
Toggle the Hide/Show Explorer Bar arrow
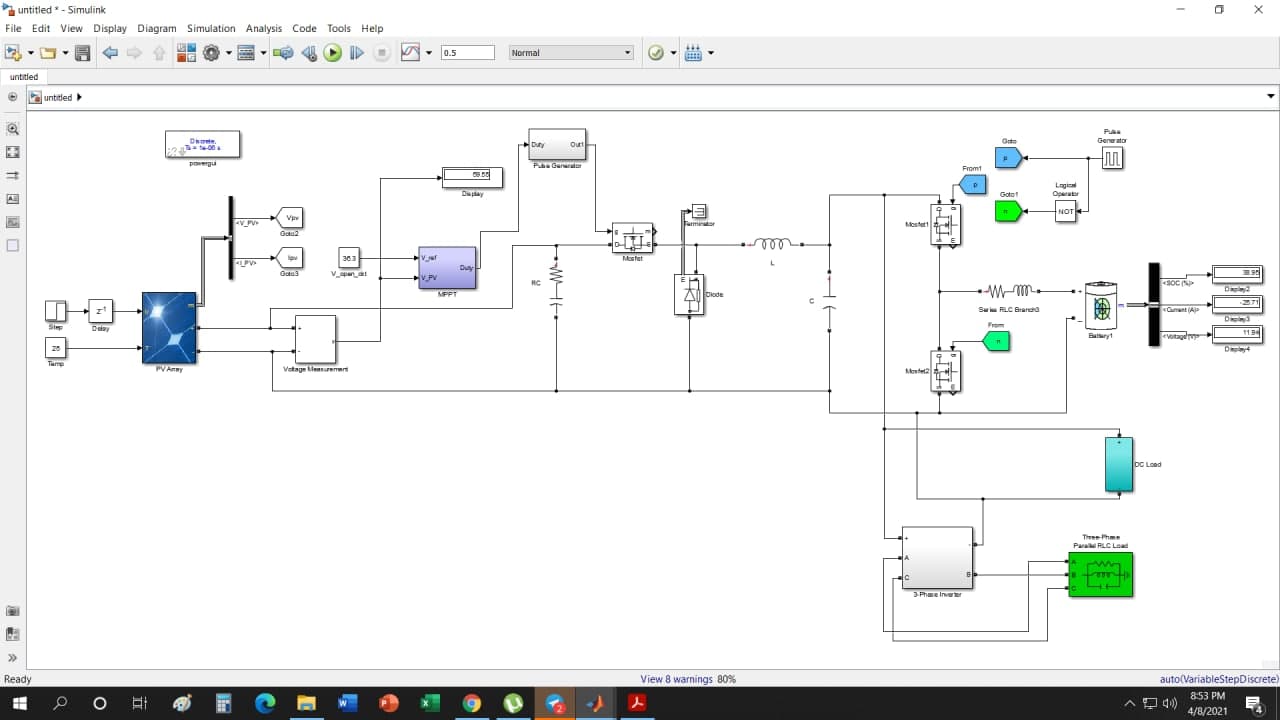(12, 97)
